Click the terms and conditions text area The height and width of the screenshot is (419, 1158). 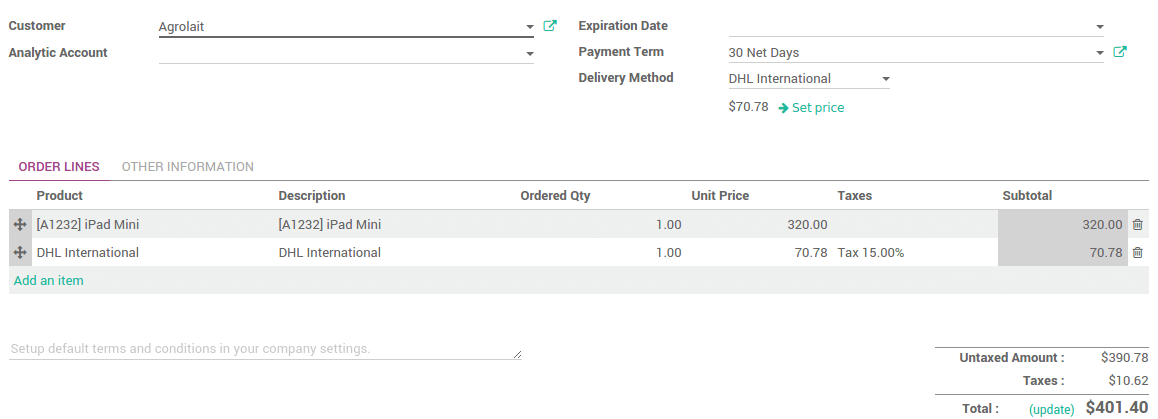tap(265, 349)
